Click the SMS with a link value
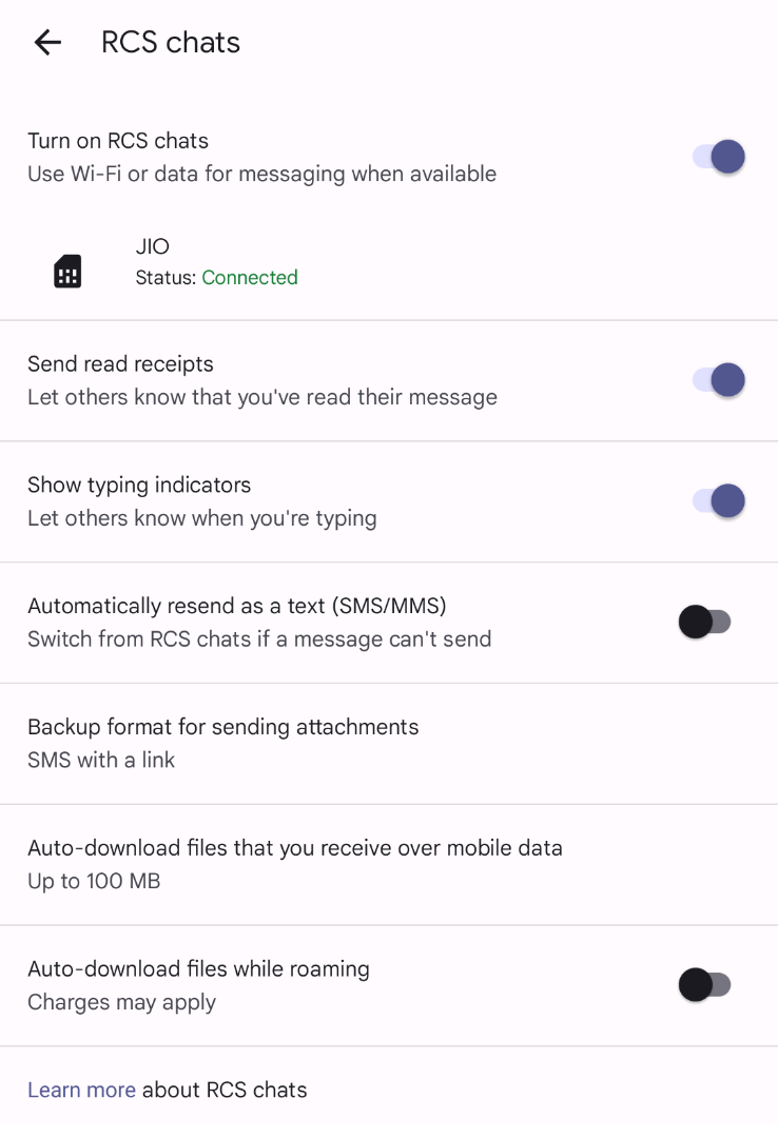 pos(101,760)
